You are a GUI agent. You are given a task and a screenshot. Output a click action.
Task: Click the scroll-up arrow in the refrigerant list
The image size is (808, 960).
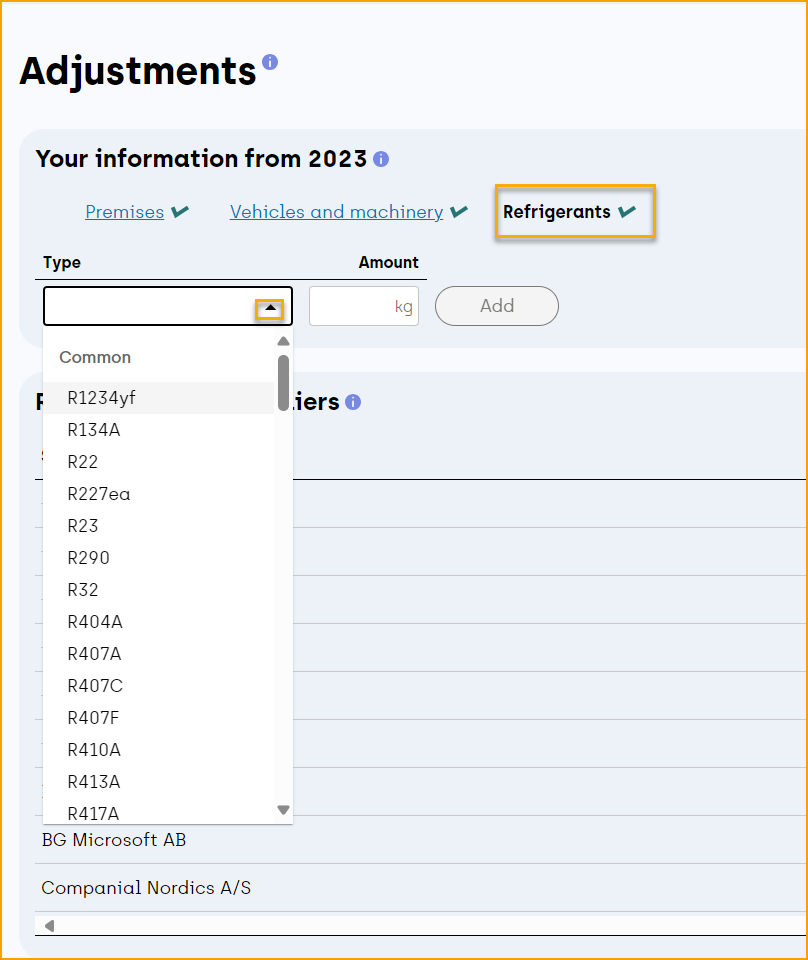(283, 341)
